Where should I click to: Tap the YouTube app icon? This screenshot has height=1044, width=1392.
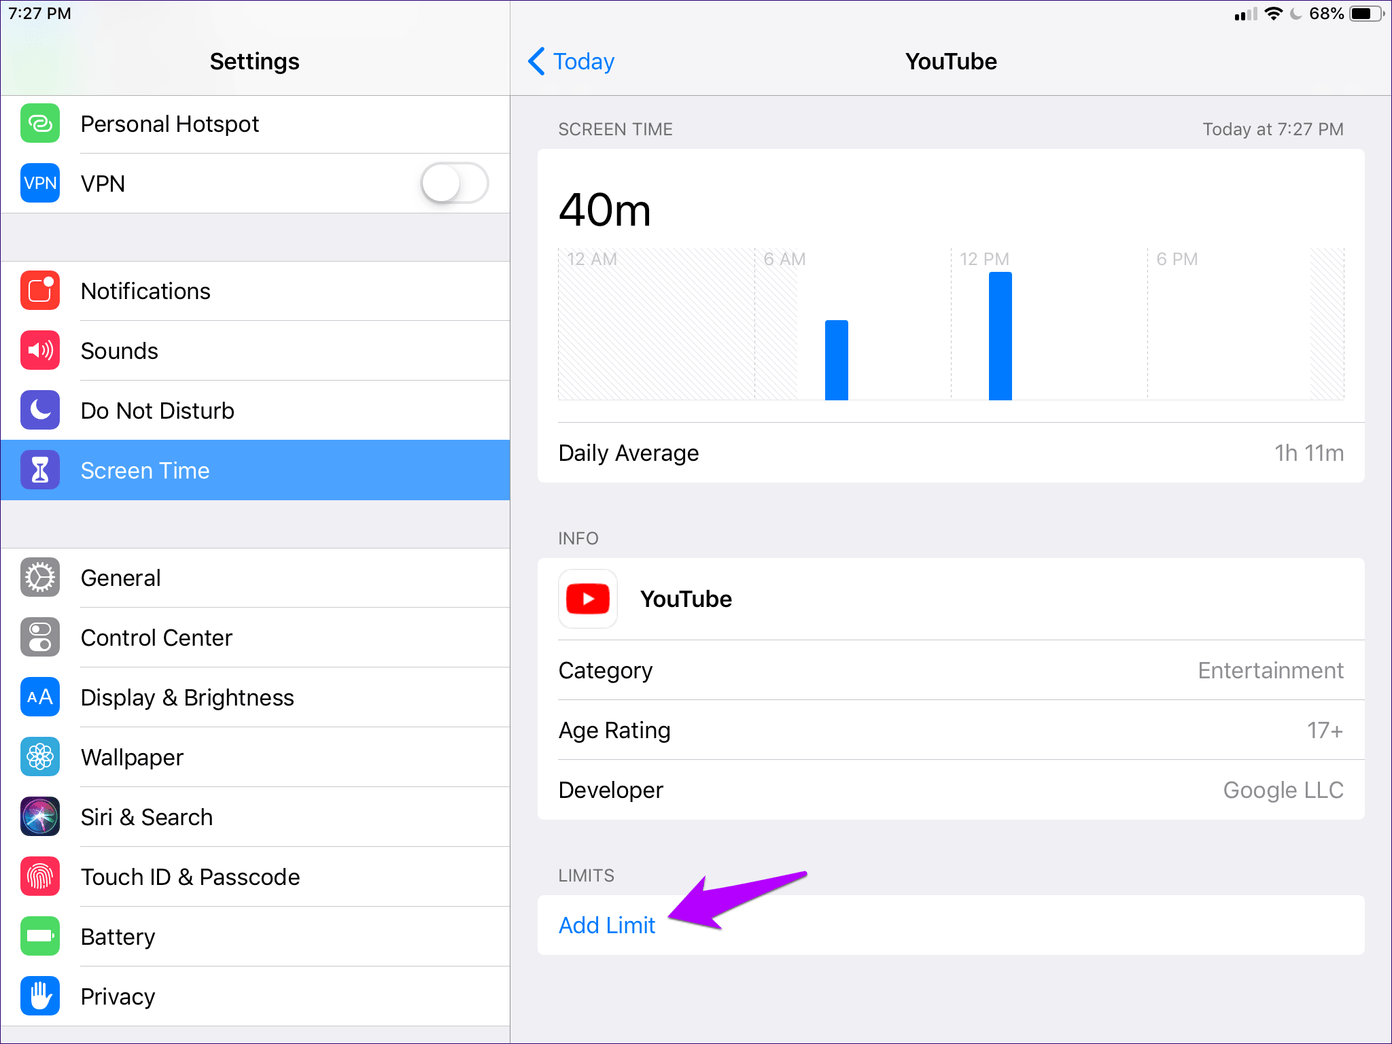tap(588, 599)
